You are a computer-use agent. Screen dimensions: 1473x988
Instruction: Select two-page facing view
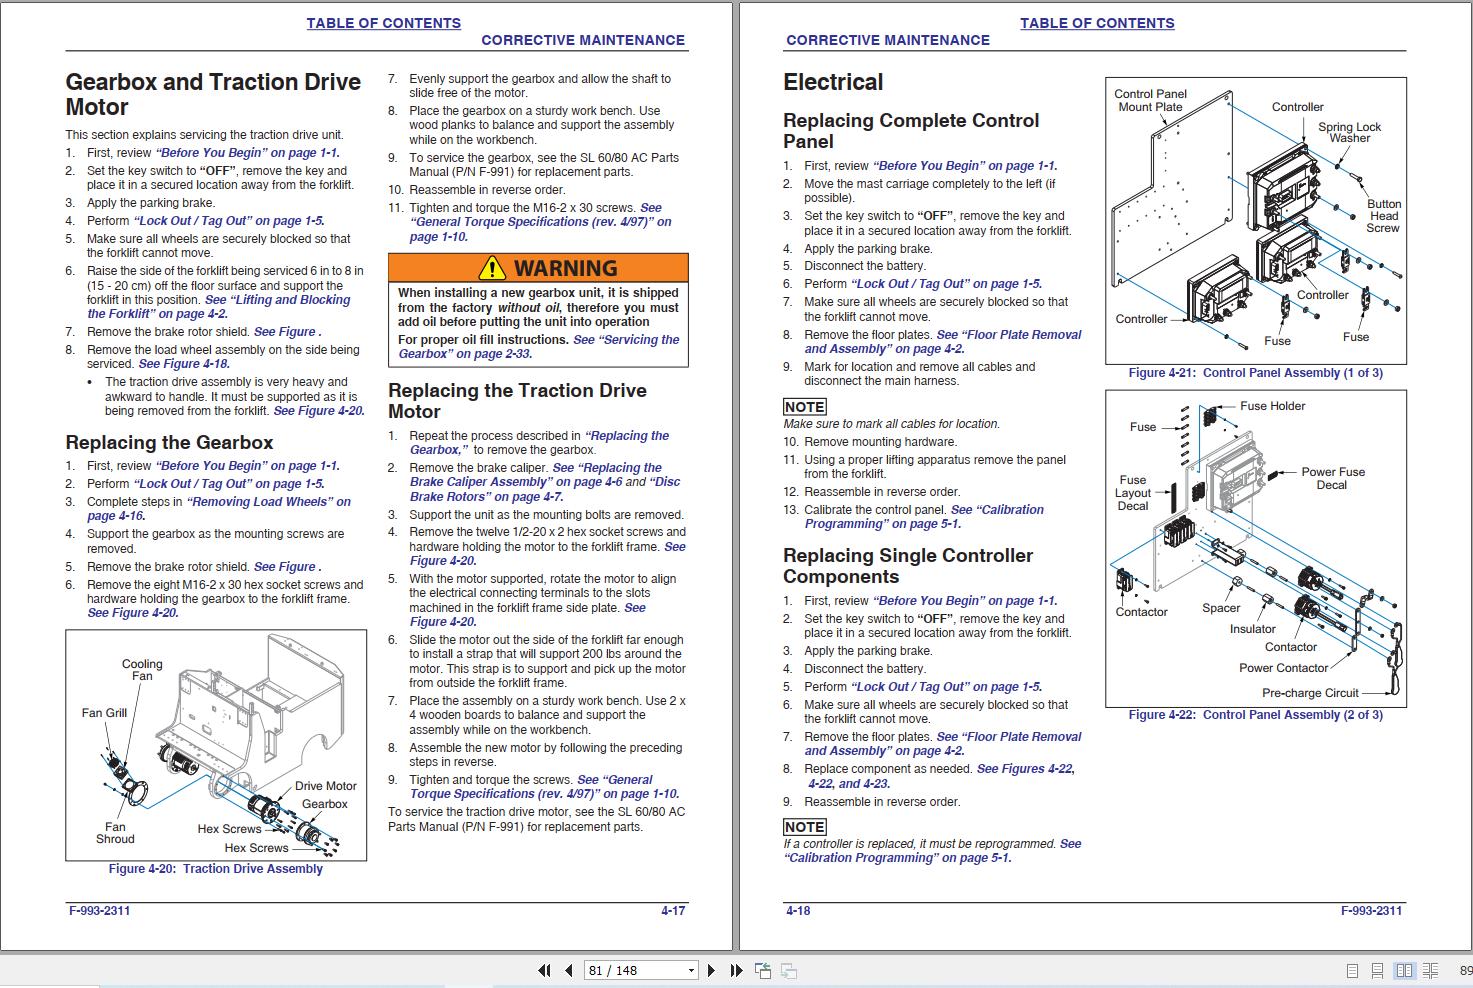pyautogui.click(x=1405, y=970)
